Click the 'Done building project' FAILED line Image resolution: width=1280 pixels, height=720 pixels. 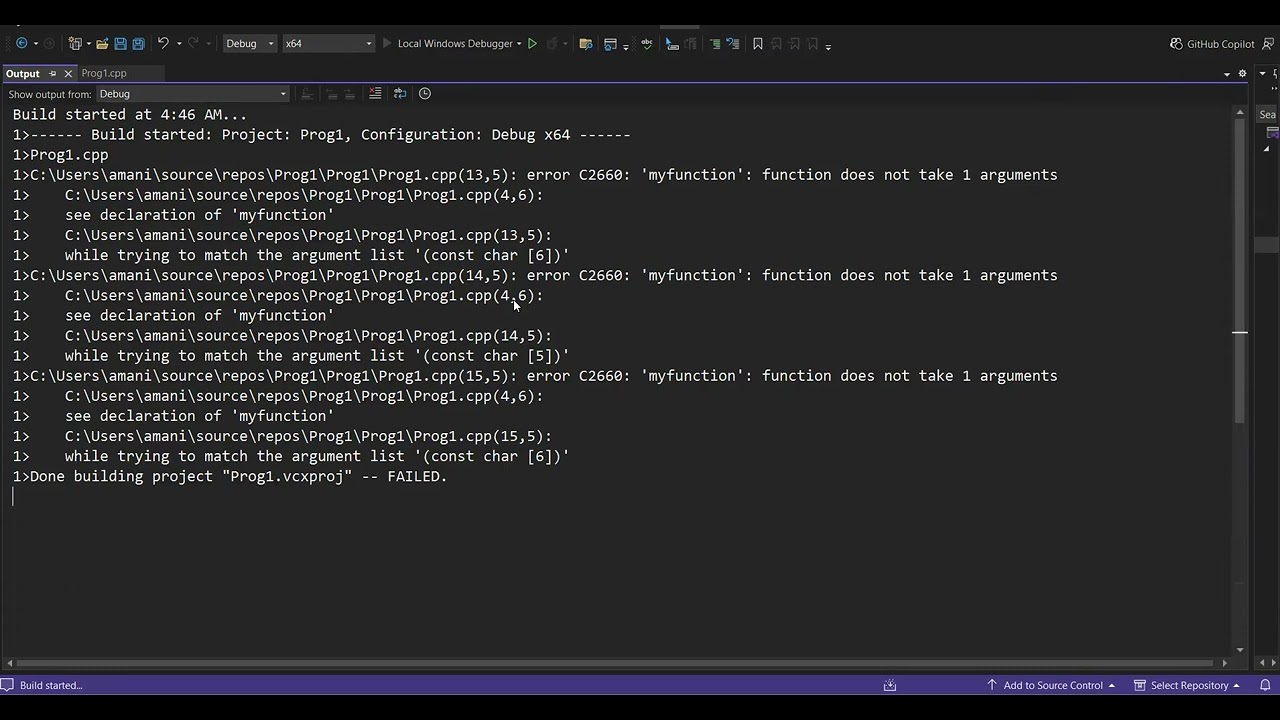point(230,476)
